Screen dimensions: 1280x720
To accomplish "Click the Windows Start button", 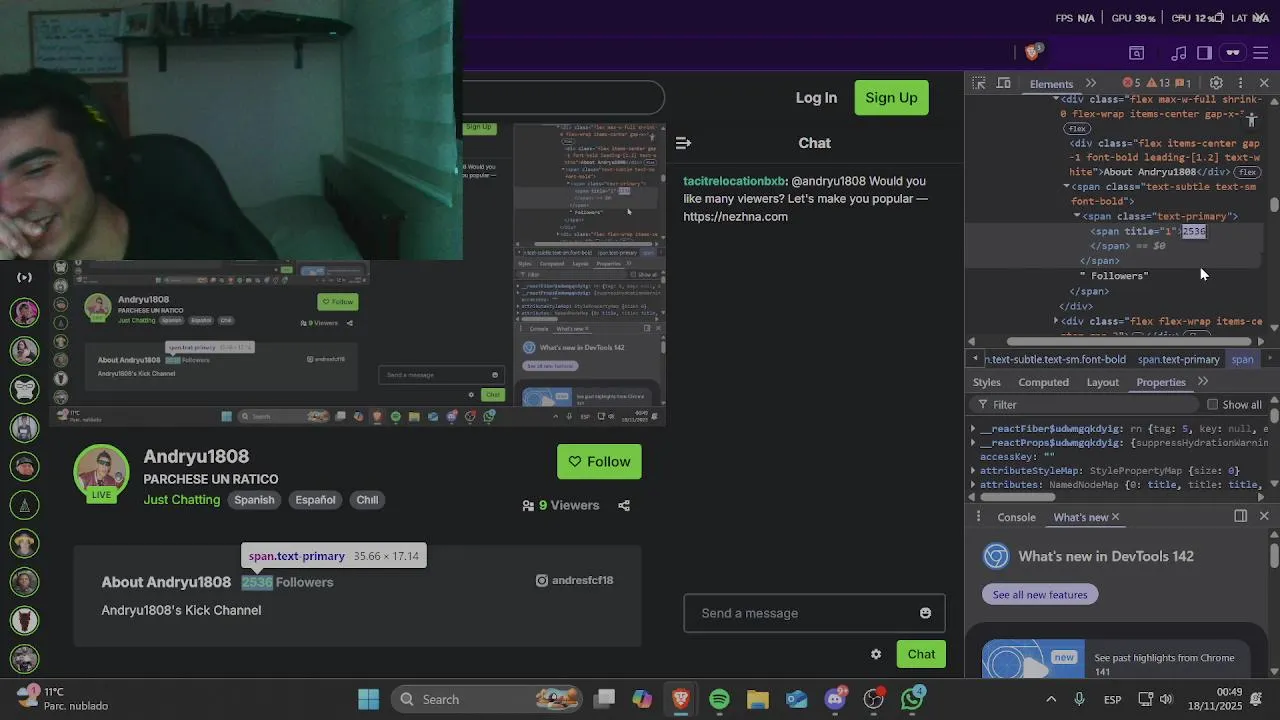I will 368,699.
